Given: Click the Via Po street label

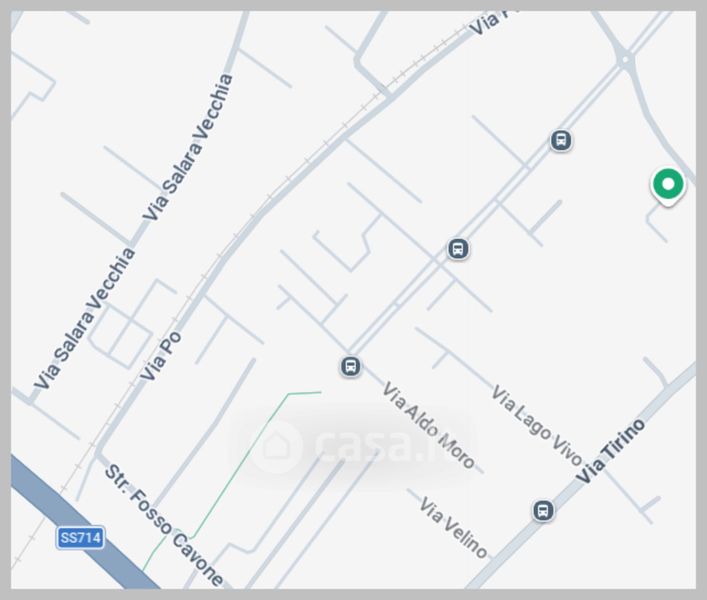Looking at the screenshot, I should (x=160, y=356).
